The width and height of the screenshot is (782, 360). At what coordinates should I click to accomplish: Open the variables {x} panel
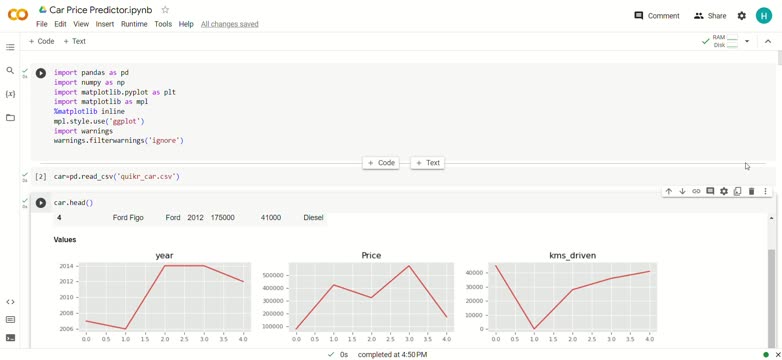10,94
